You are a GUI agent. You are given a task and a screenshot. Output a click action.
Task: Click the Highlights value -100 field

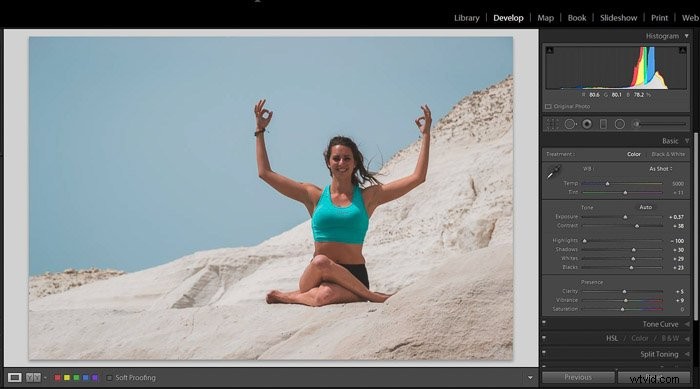[677, 241]
